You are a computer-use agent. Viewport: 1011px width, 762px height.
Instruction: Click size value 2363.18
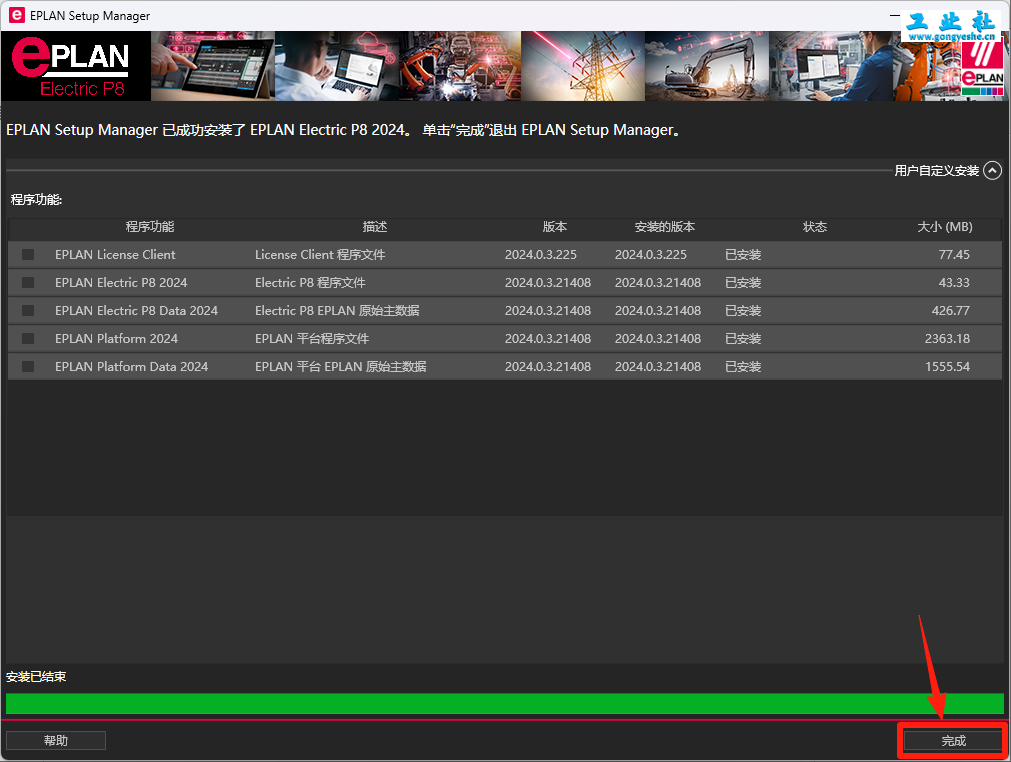(947, 338)
